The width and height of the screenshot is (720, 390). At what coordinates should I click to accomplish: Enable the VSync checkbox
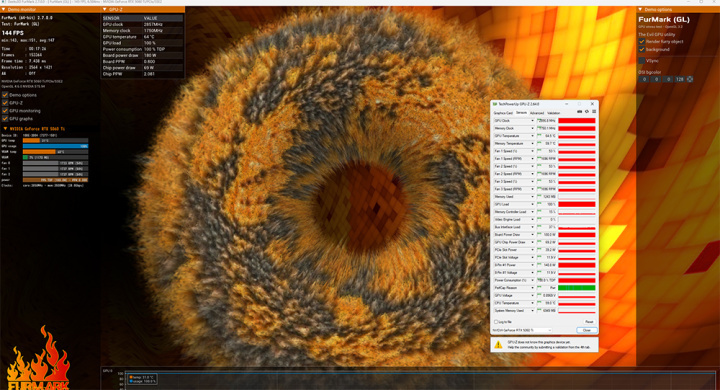(642, 61)
